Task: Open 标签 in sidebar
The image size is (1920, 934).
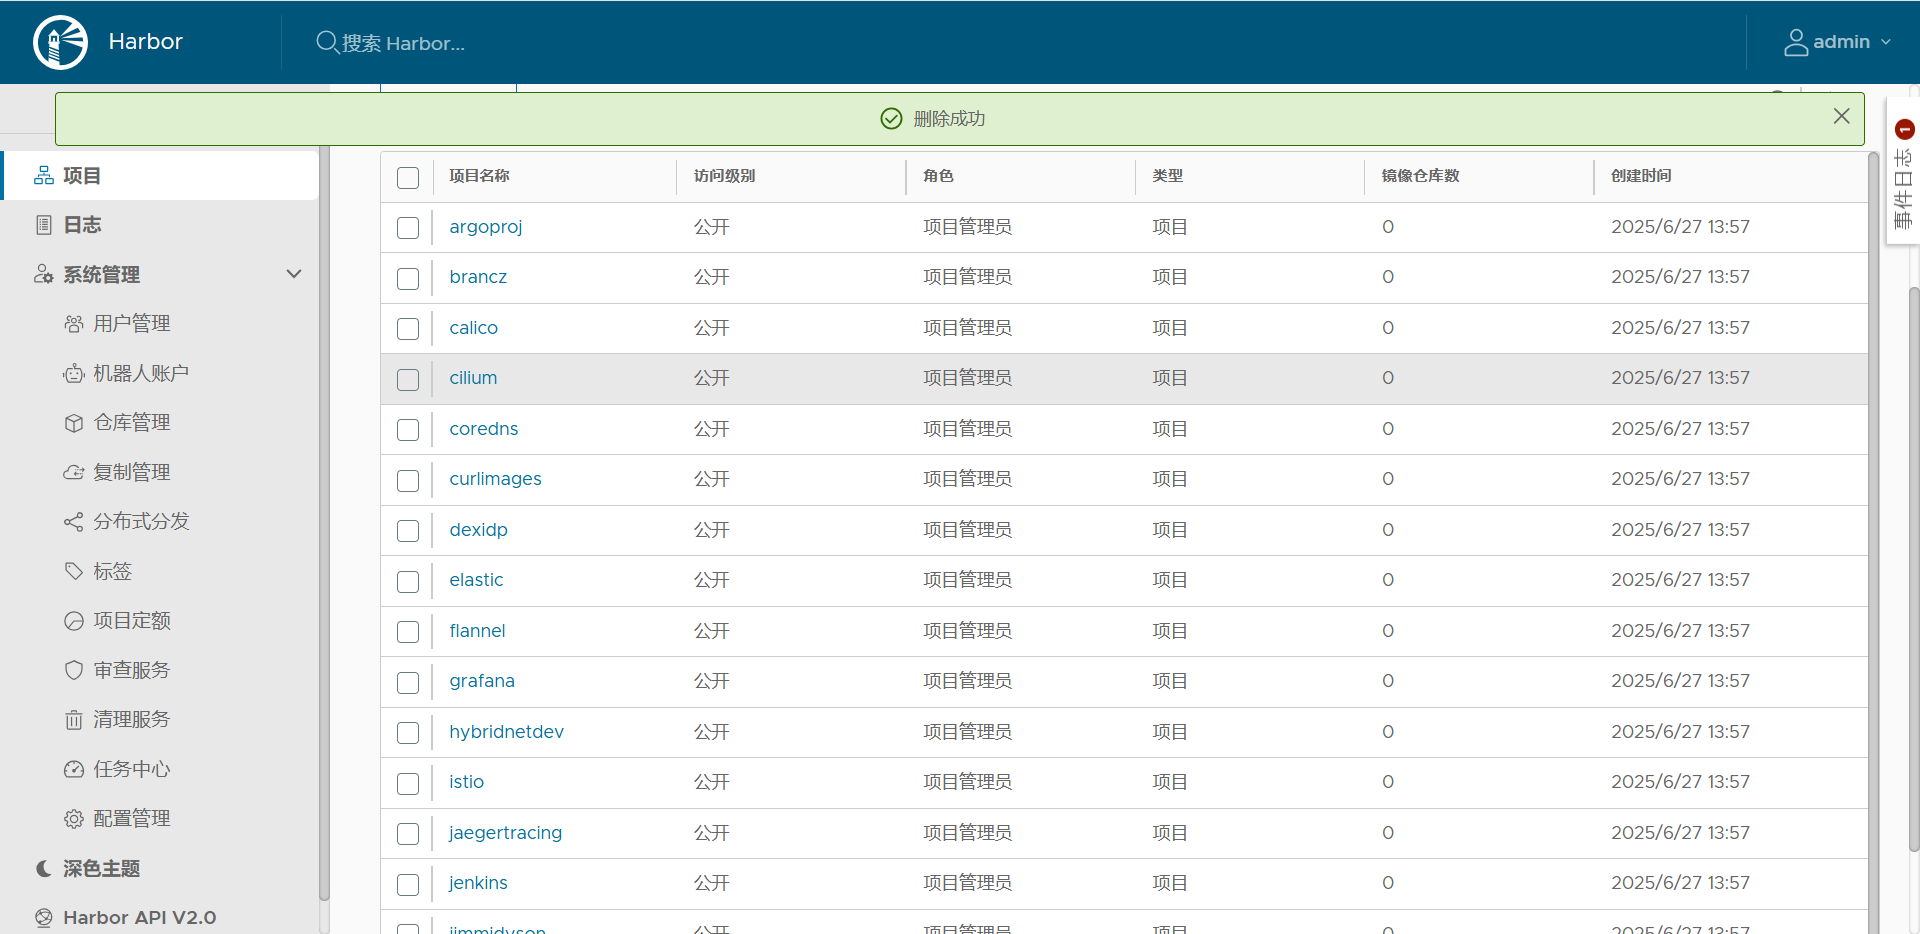Action: (113, 571)
